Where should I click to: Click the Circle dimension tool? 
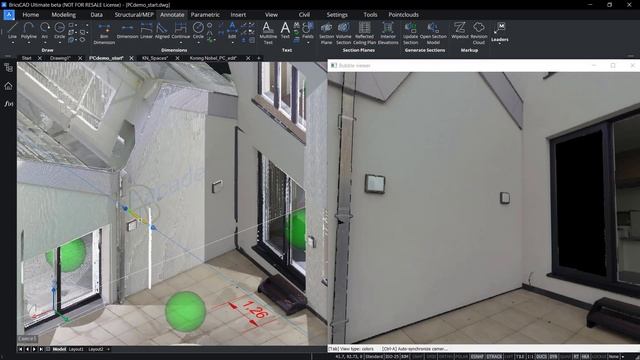(198, 30)
